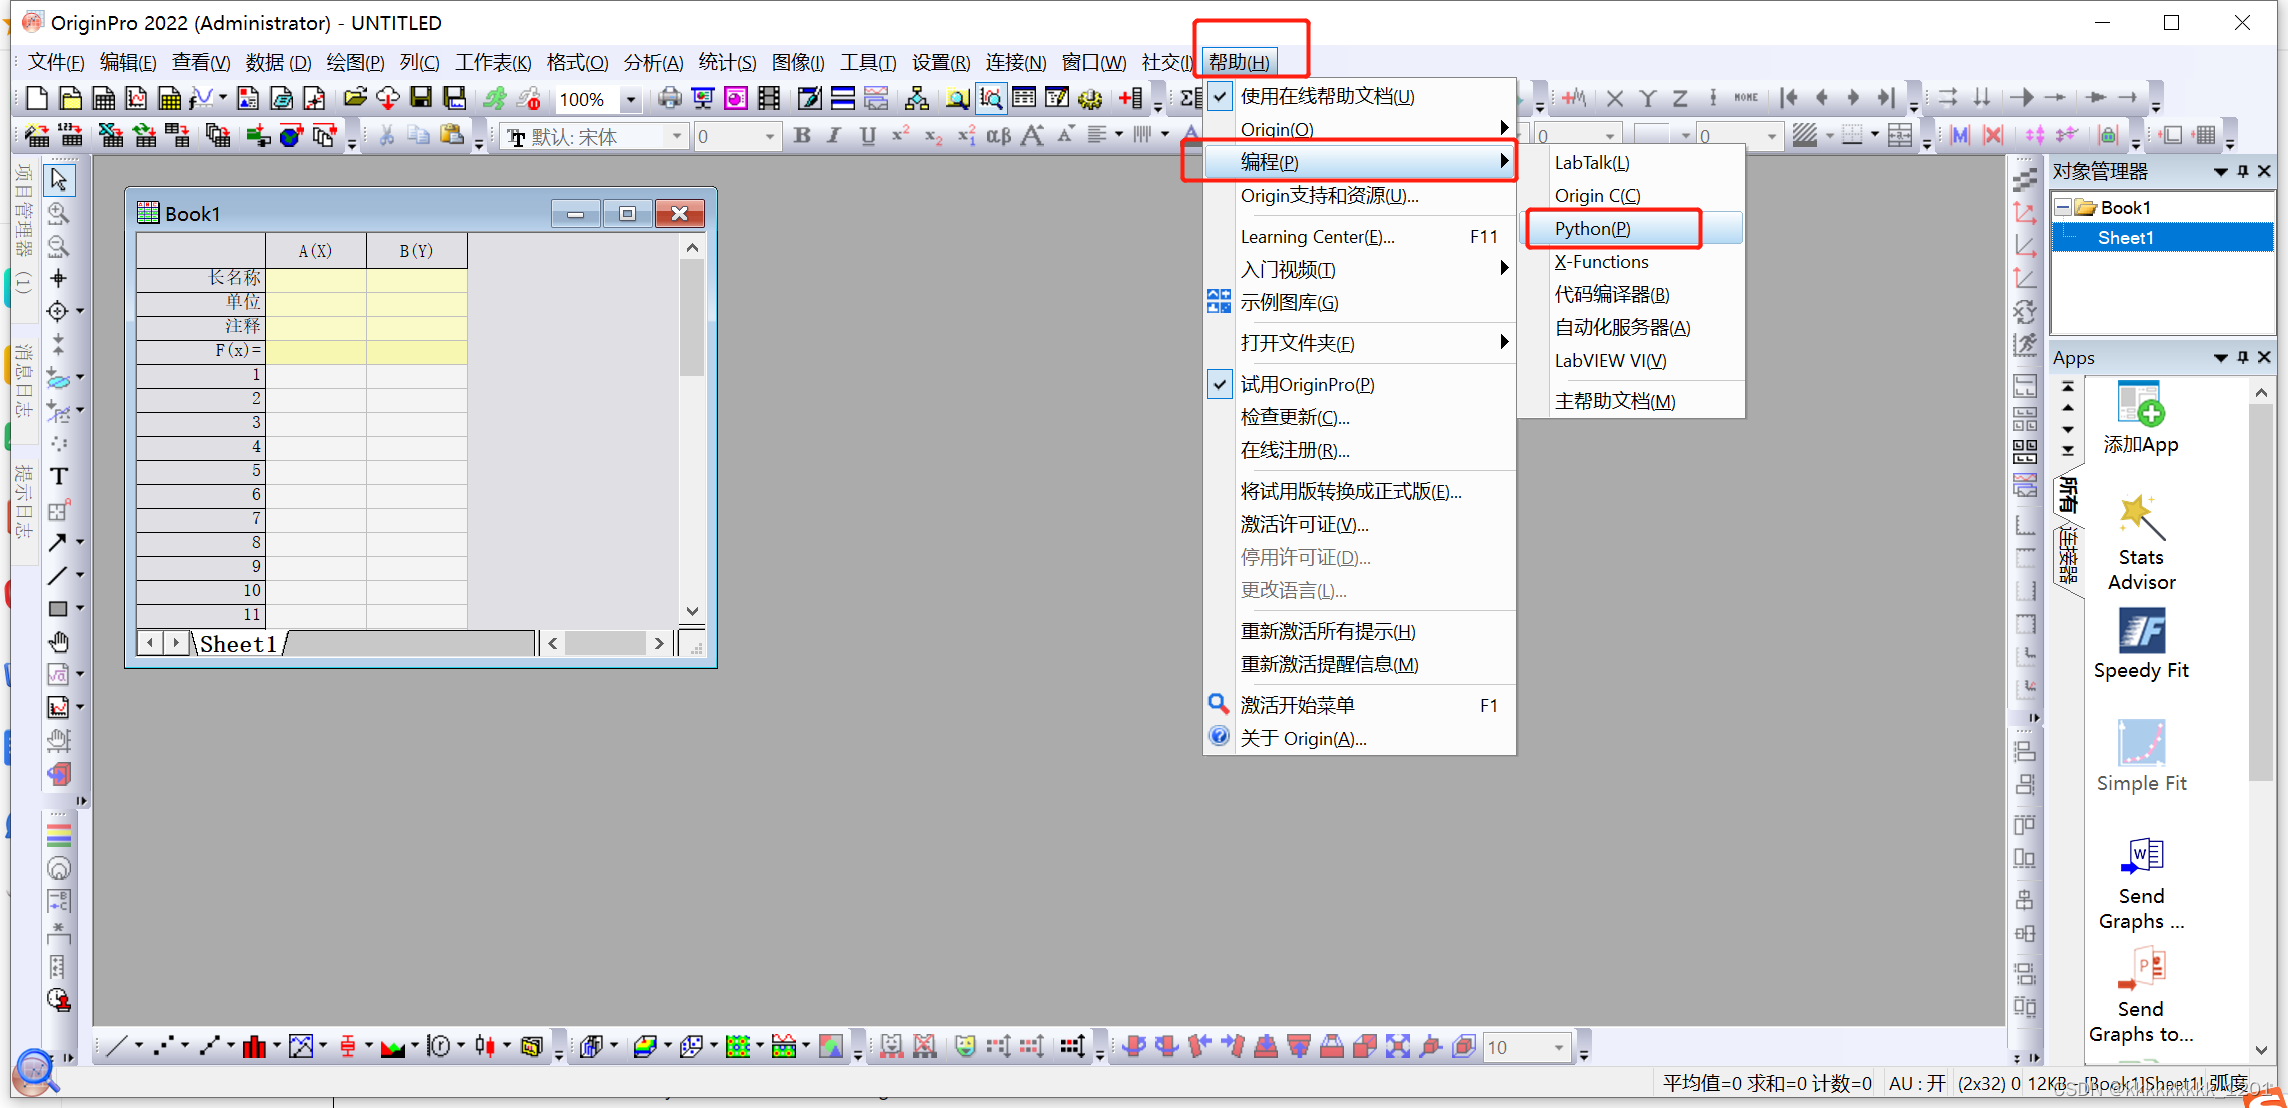The image size is (2288, 1108).
Task: Open the File (文件) menu
Action: (x=56, y=62)
